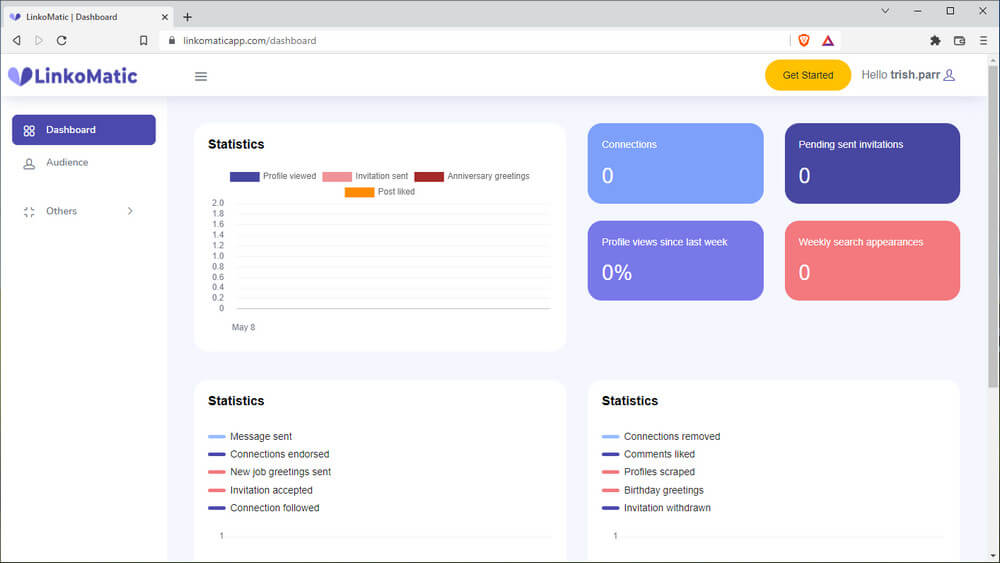This screenshot has width=1000, height=563.
Task: Click the Connections card
Action: click(675, 164)
